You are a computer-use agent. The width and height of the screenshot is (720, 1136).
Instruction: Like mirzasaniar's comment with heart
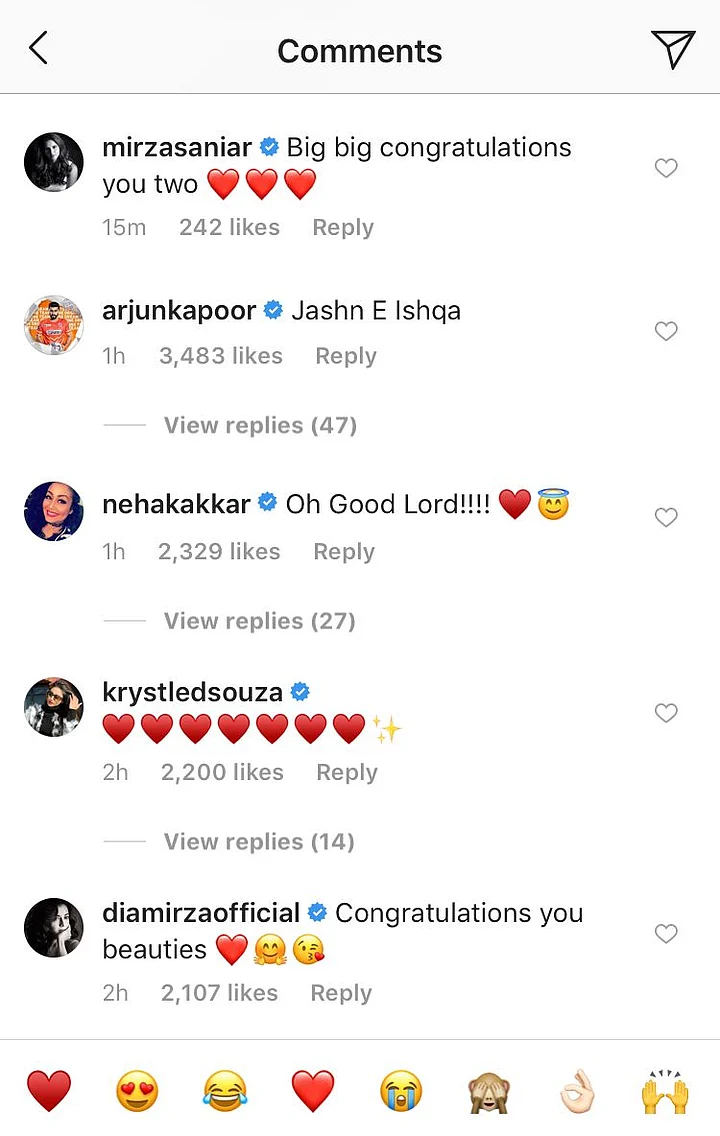pos(666,168)
